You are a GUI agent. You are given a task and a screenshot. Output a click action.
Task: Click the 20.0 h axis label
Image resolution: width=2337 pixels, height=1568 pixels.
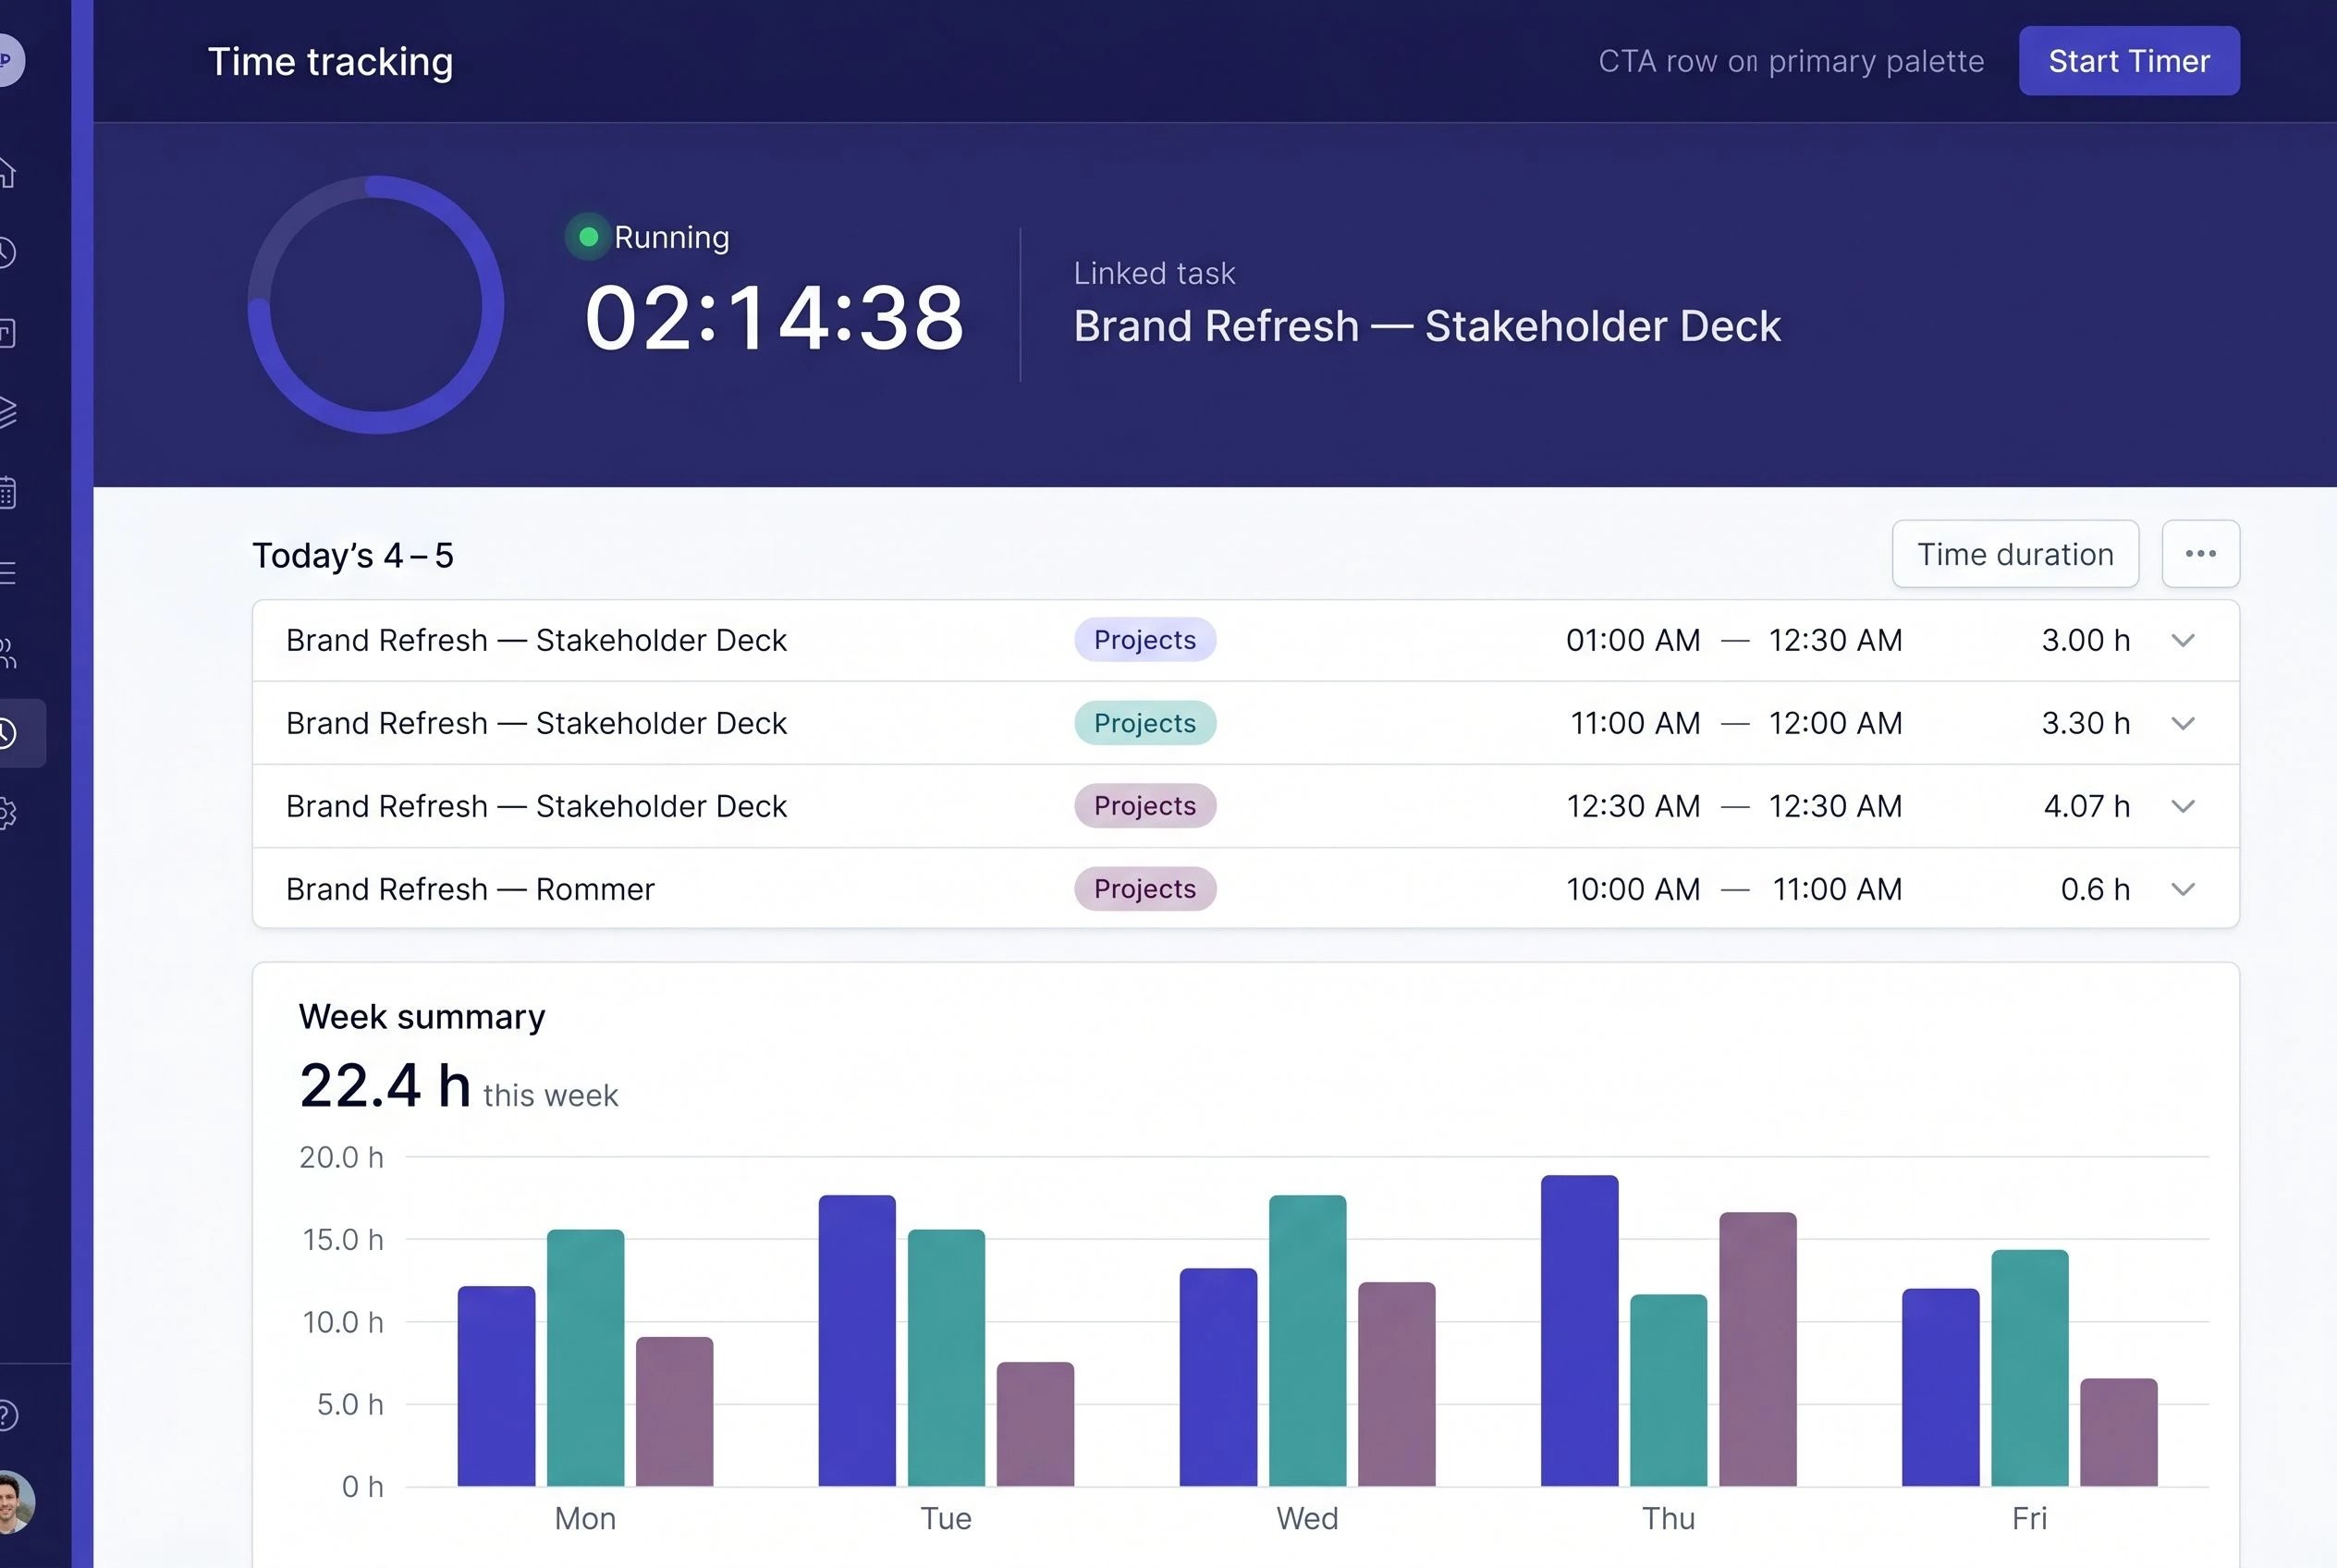pyautogui.click(x=341, y=1157)
